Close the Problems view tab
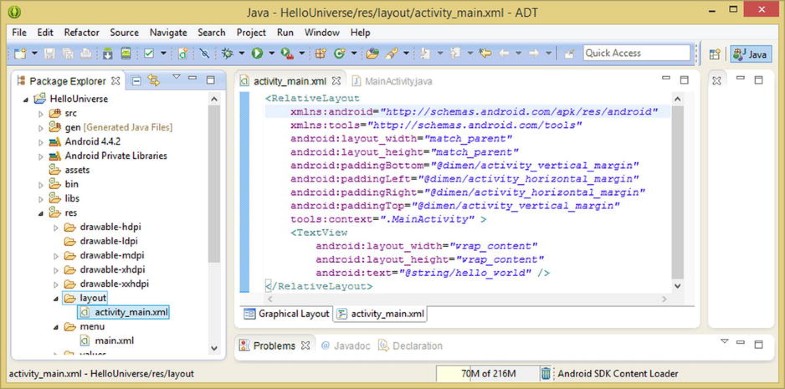This screenshot has height=389, width=785. point(305,345)
